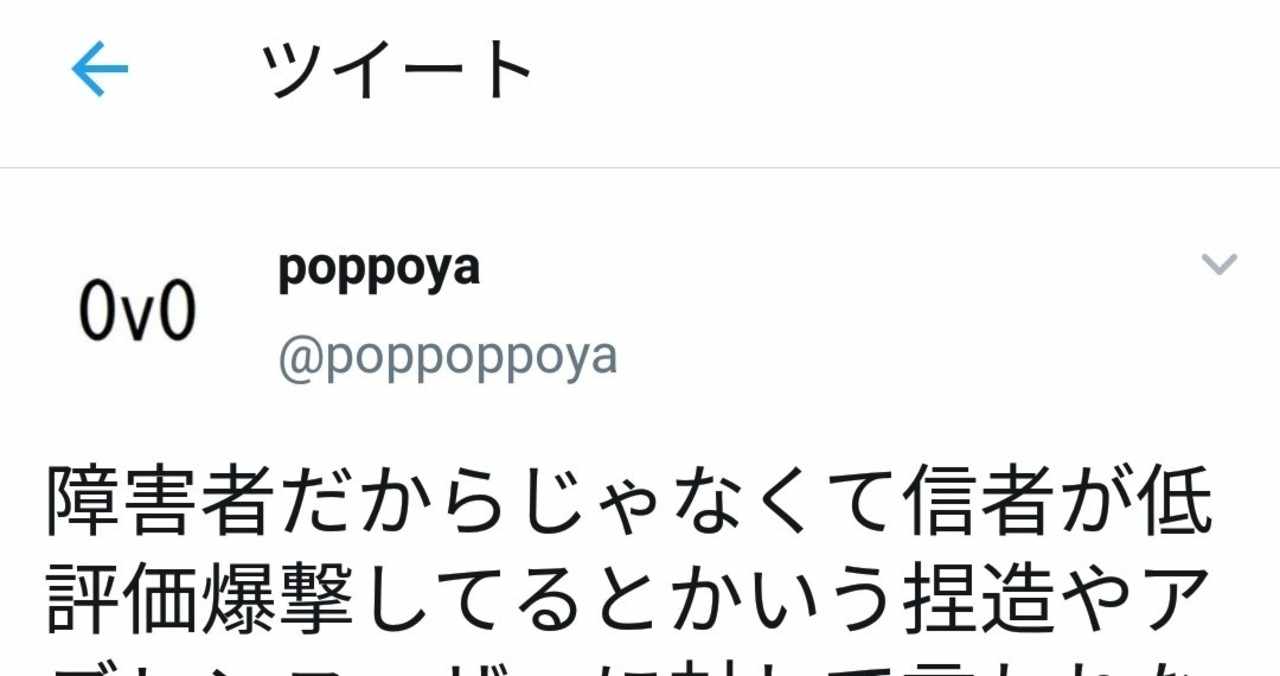1280x676 pixels.
Task: Open the tweet options chevron menu
Action: [1218, 264]
